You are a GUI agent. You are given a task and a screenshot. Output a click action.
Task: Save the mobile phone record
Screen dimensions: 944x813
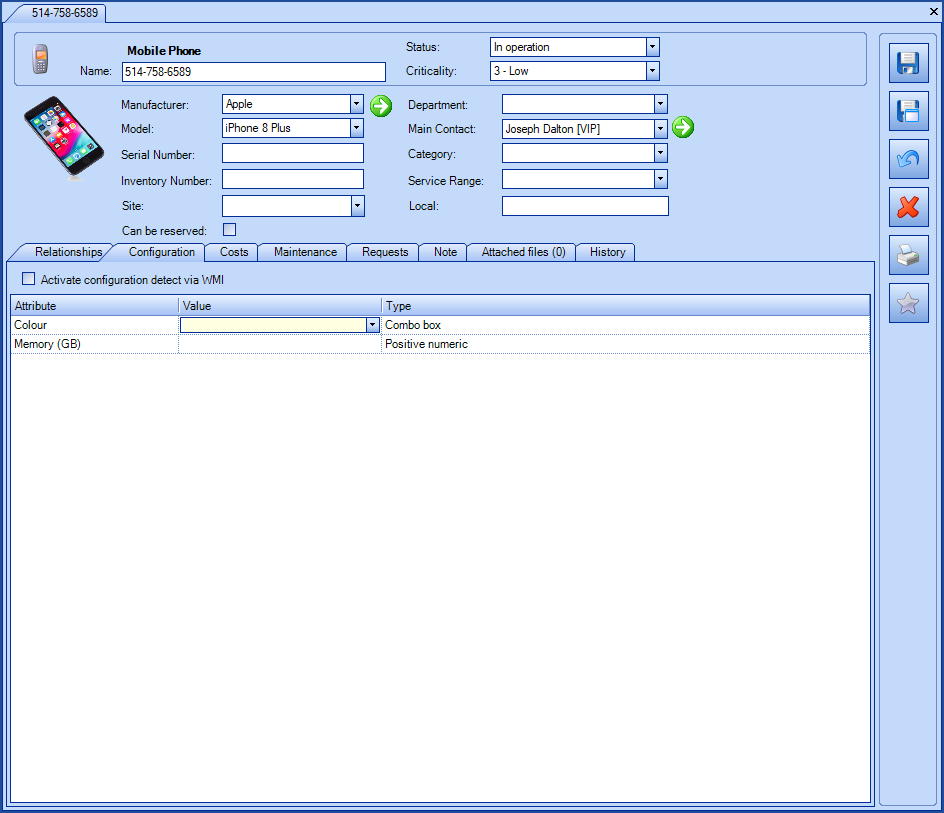(x=908, y=63)
